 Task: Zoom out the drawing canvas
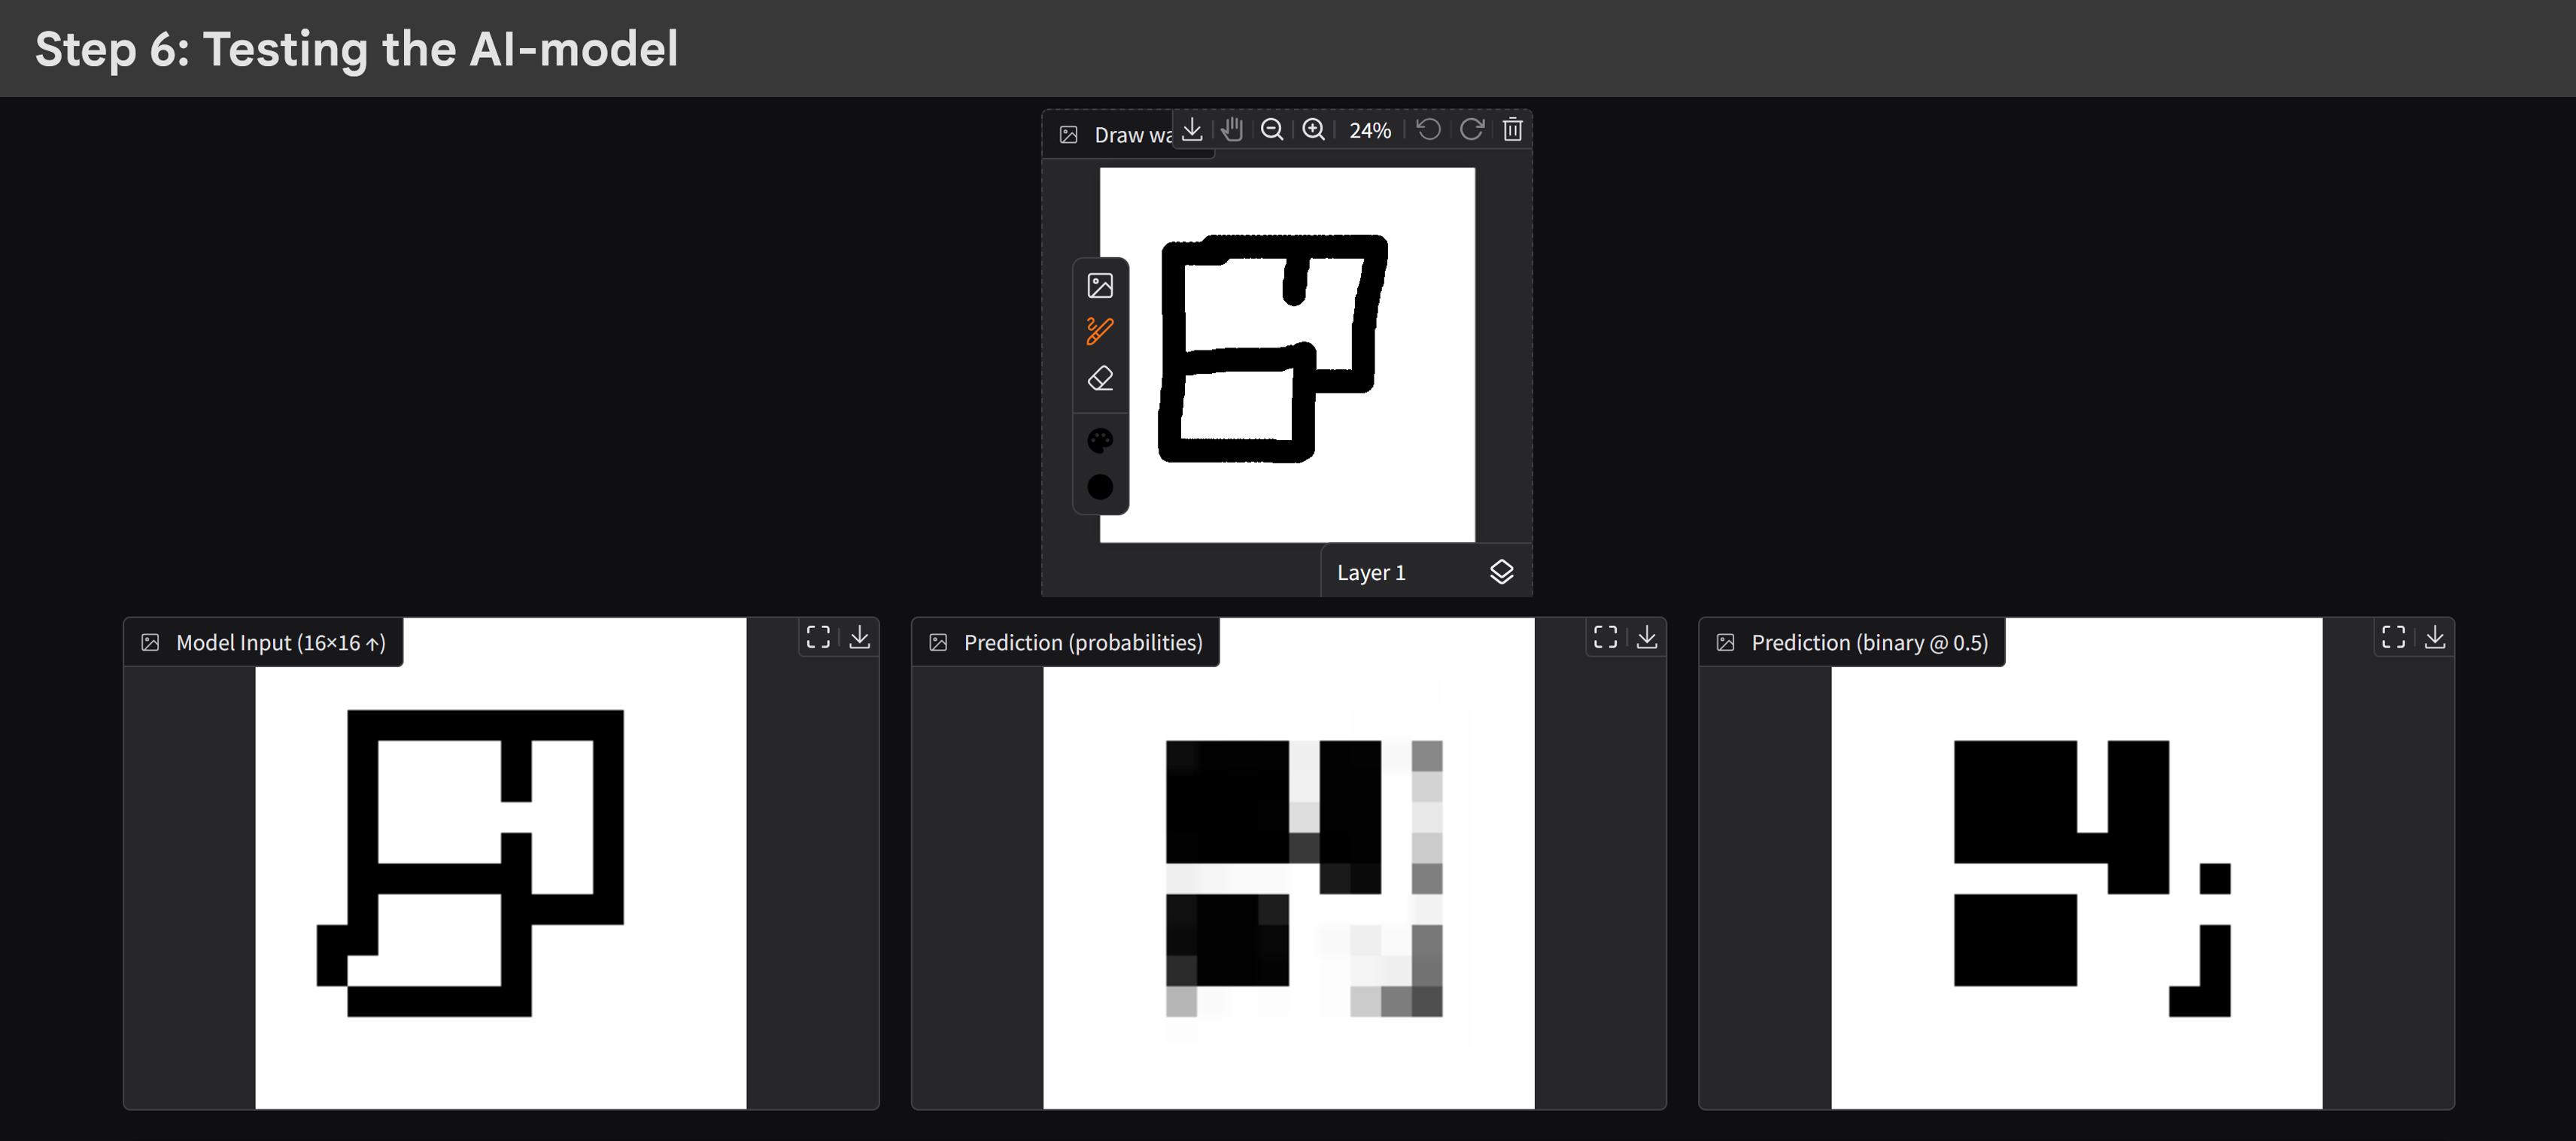(1272, 130)
